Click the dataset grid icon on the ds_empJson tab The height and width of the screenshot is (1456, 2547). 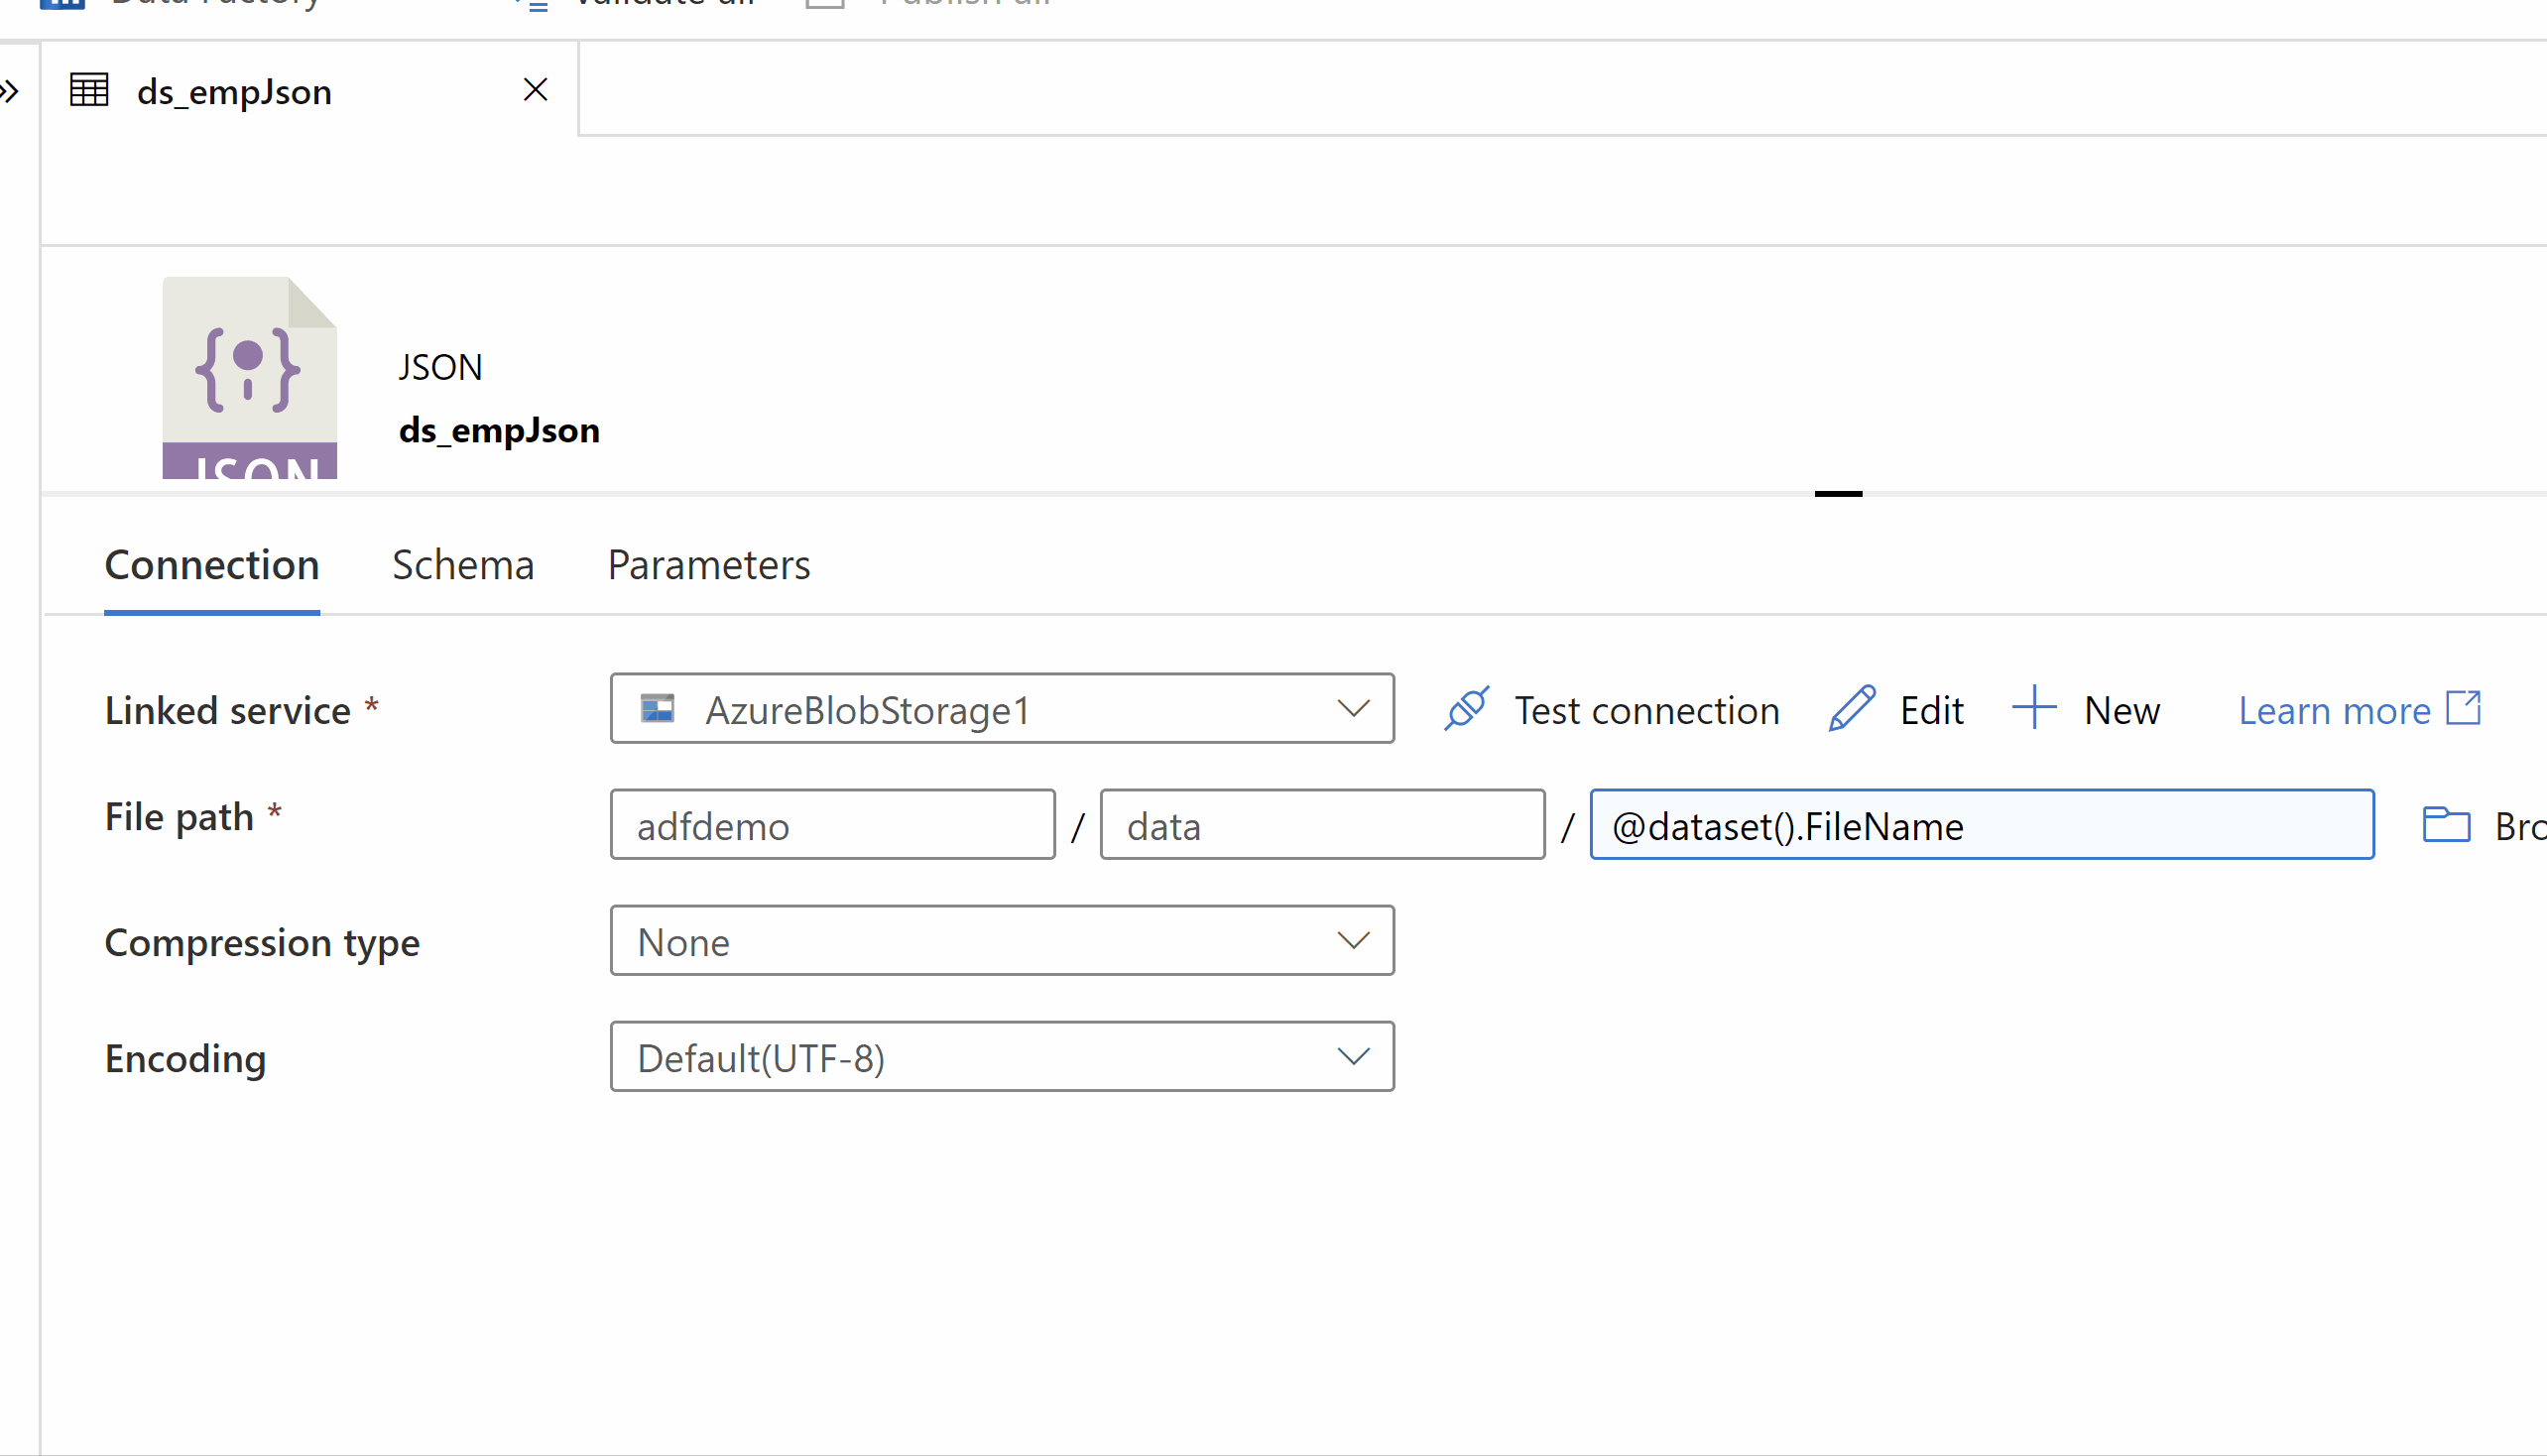click(x=89, y=90)
